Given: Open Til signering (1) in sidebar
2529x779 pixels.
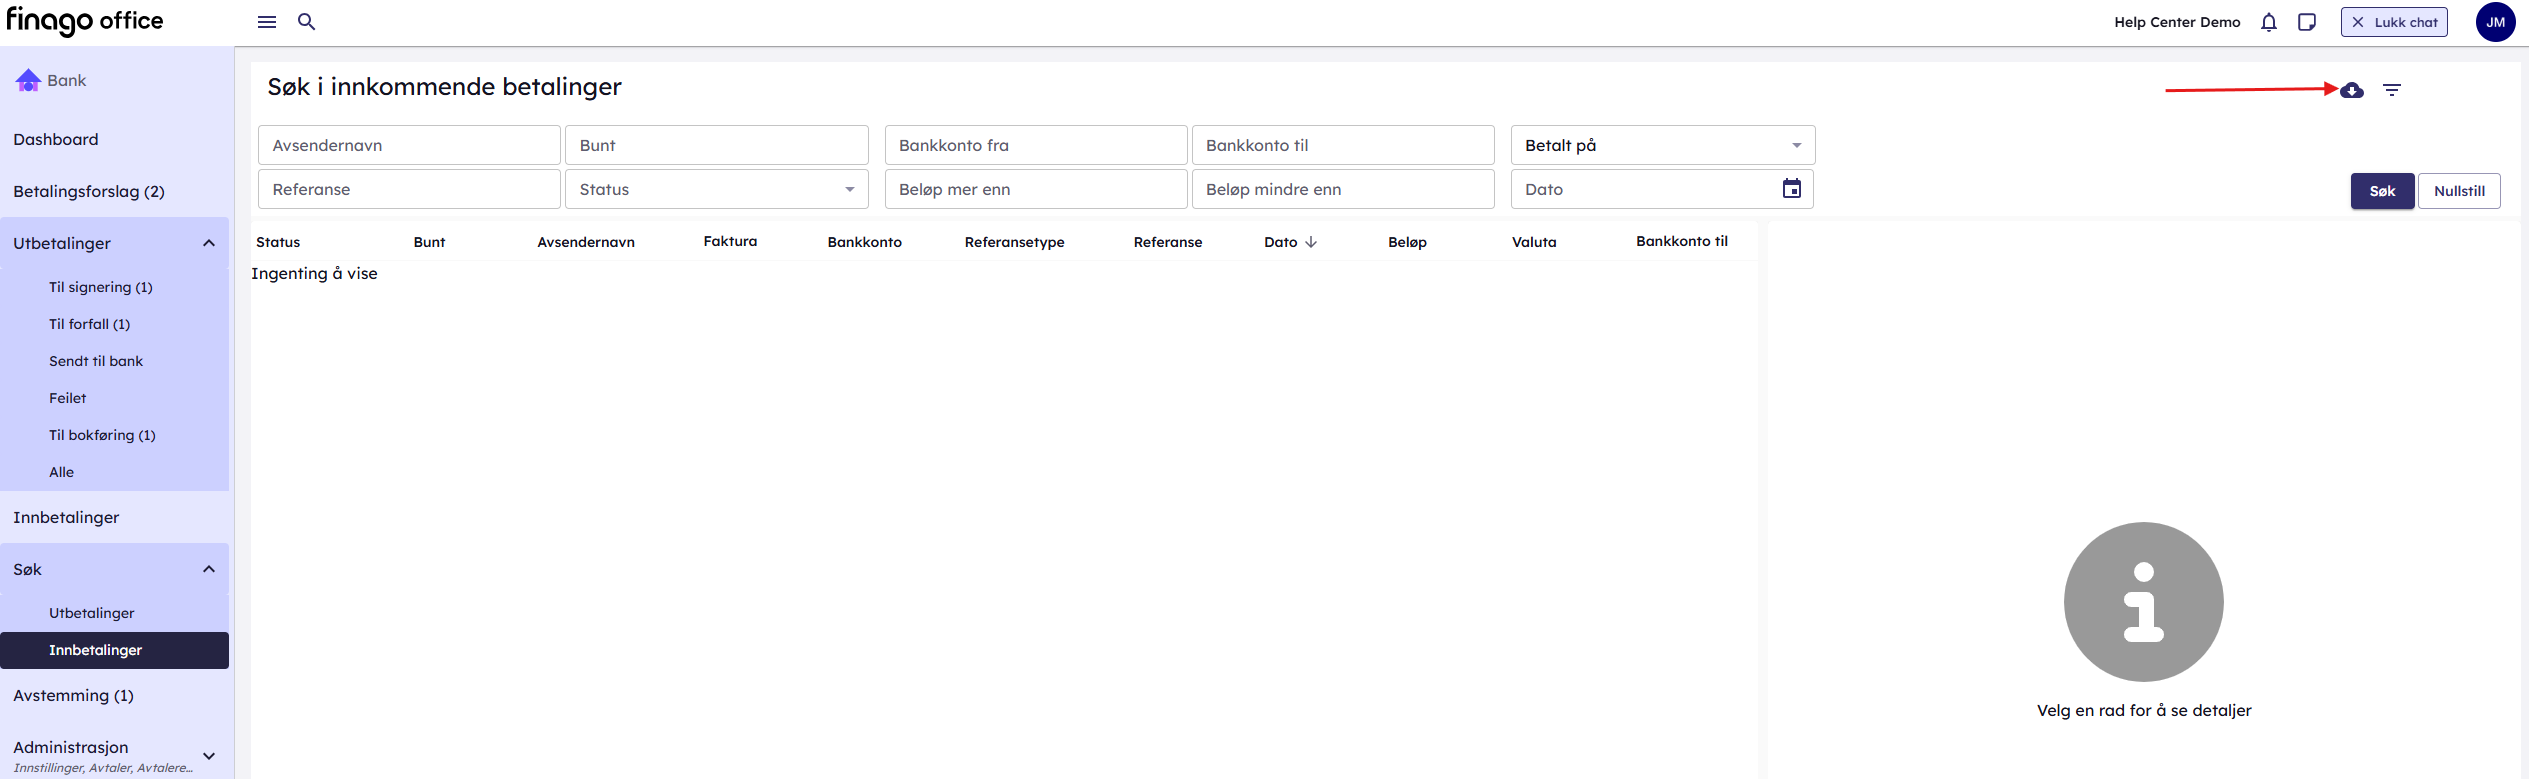Looking at the screenshot, I should [101, 287].
